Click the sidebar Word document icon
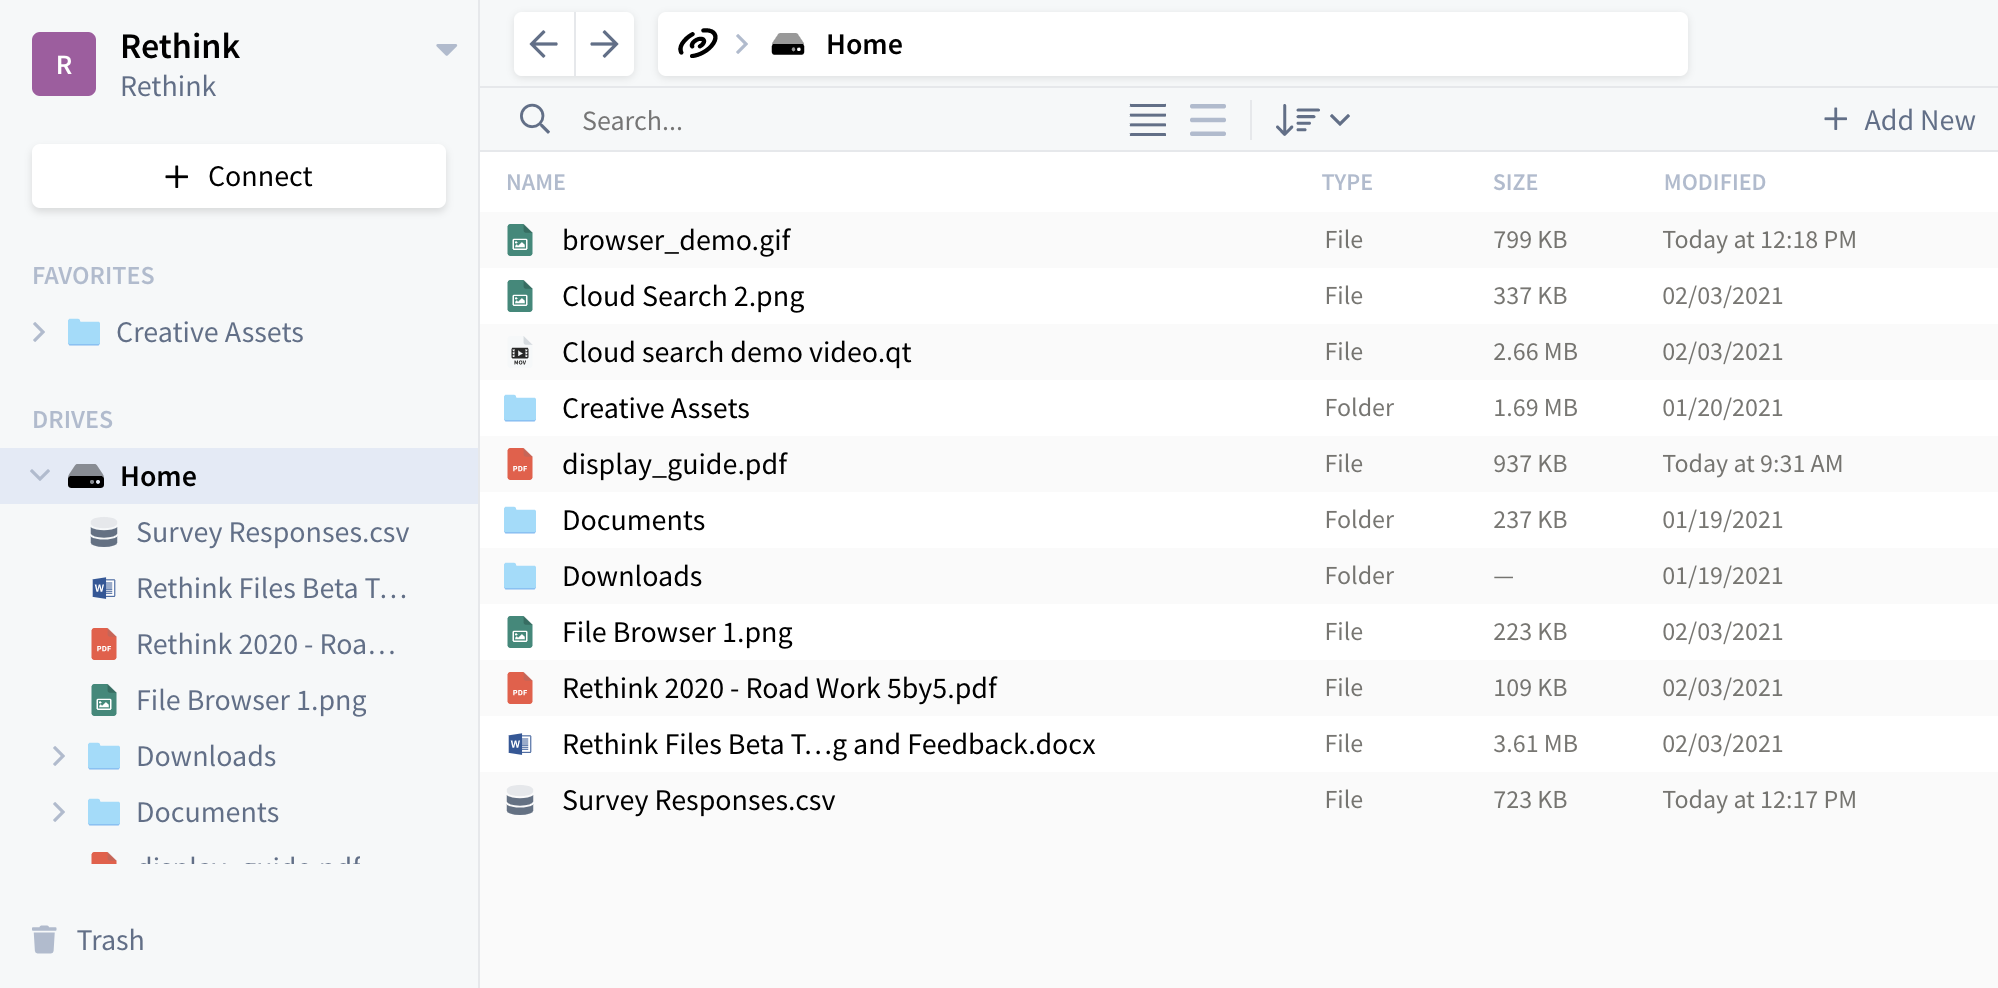This screenshot has width=1998, height=988. point(104,588)
